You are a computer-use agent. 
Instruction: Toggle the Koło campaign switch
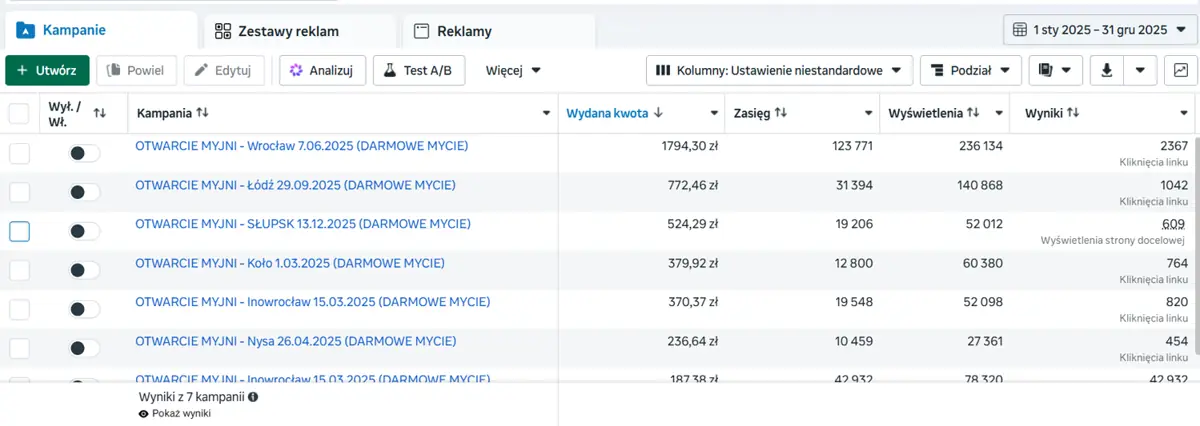click(84, 270)
